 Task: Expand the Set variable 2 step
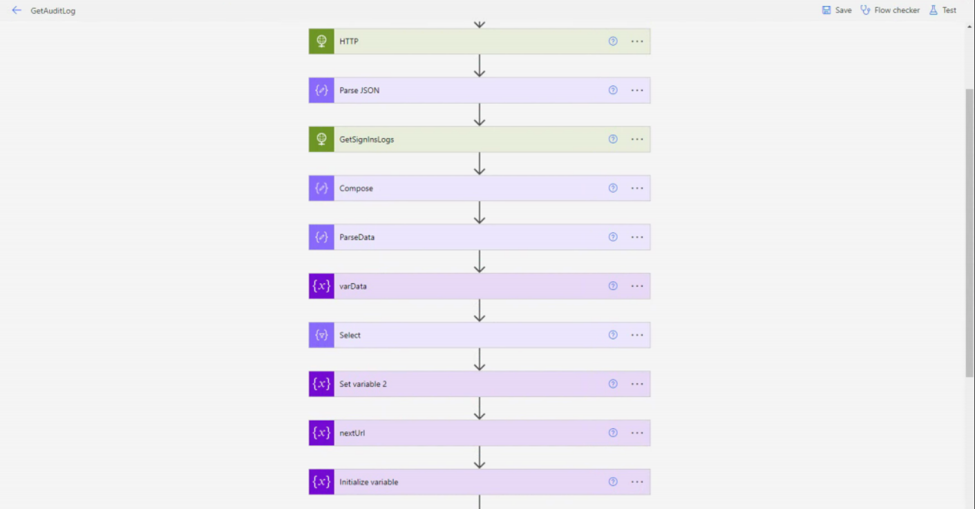(x=460, y=384)
